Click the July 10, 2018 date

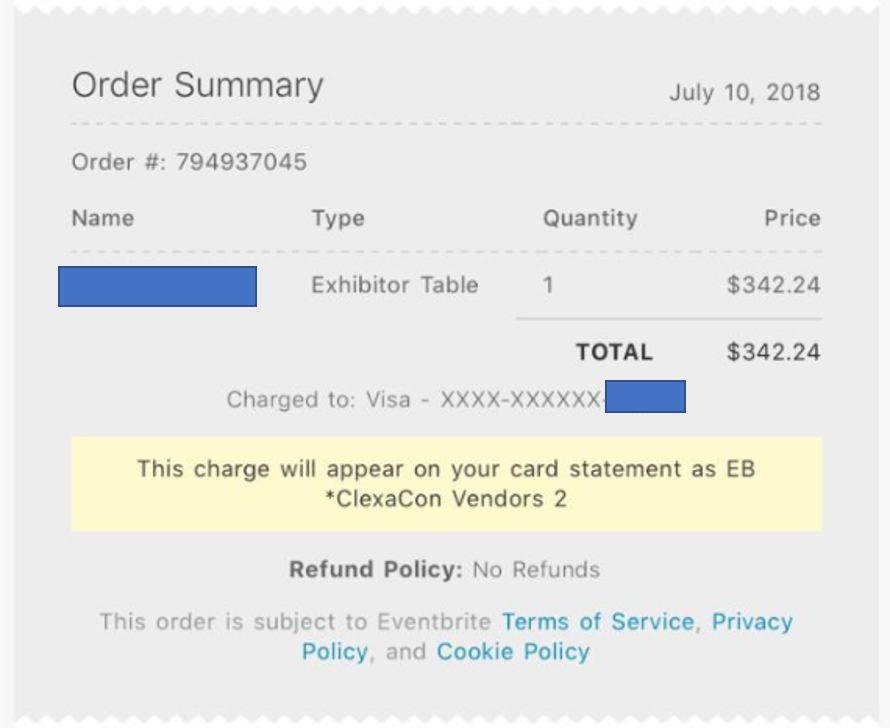click(744, 93)
